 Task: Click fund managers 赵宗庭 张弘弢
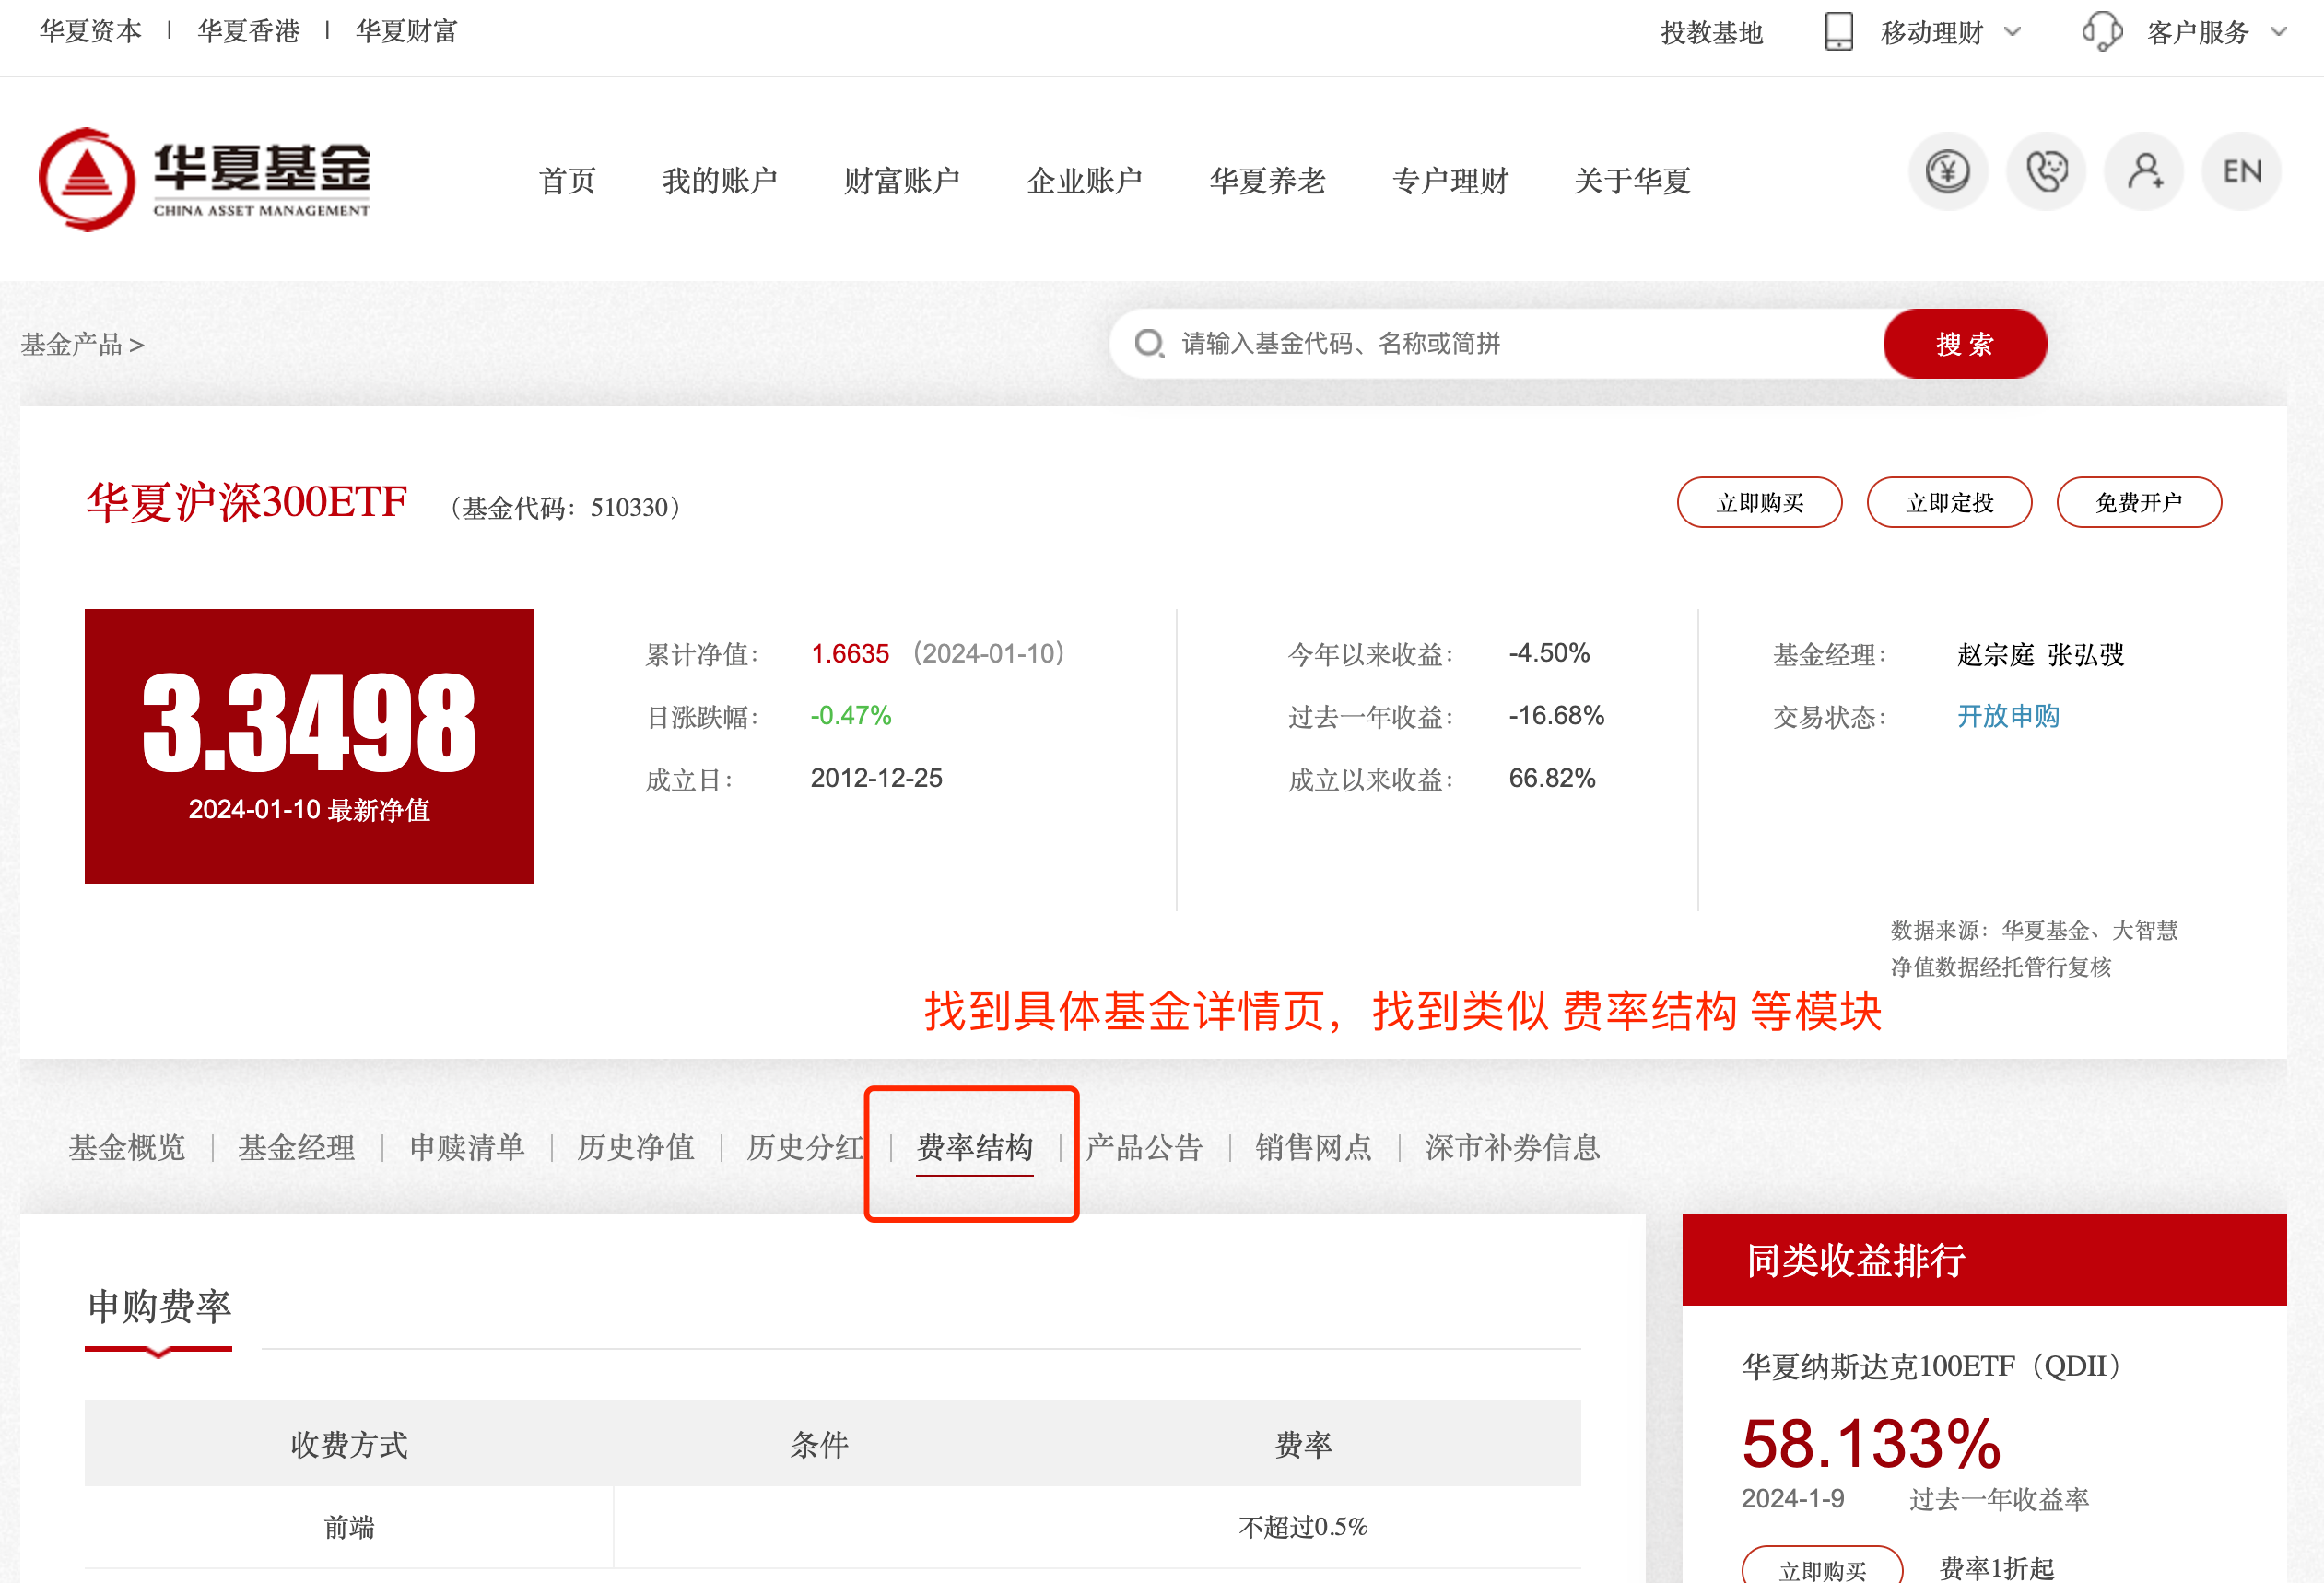[x=2040, y=655]
